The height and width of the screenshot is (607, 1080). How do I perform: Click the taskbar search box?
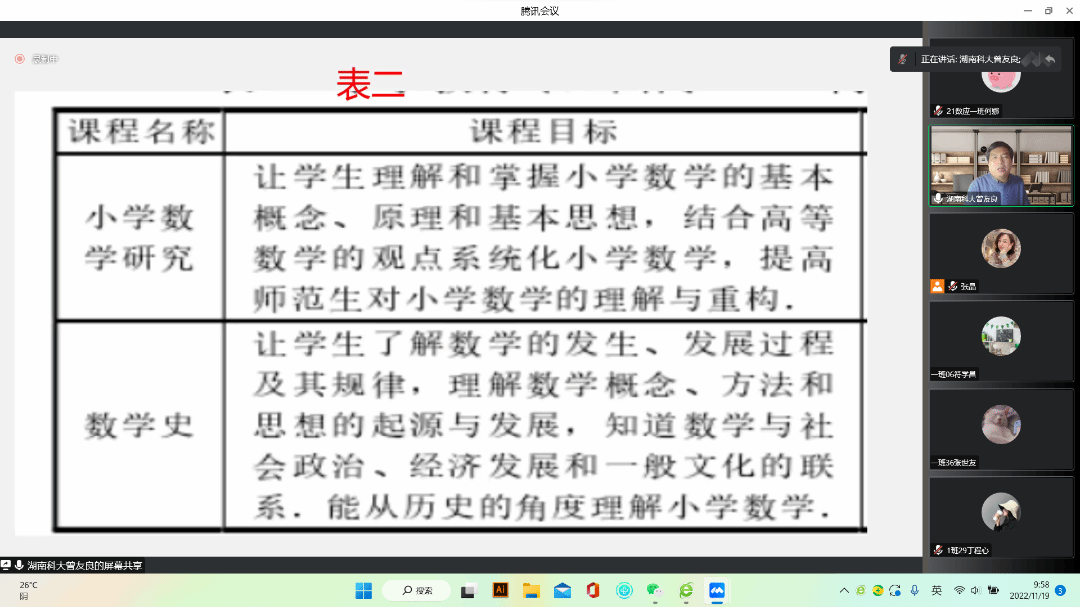coord(416,590)
